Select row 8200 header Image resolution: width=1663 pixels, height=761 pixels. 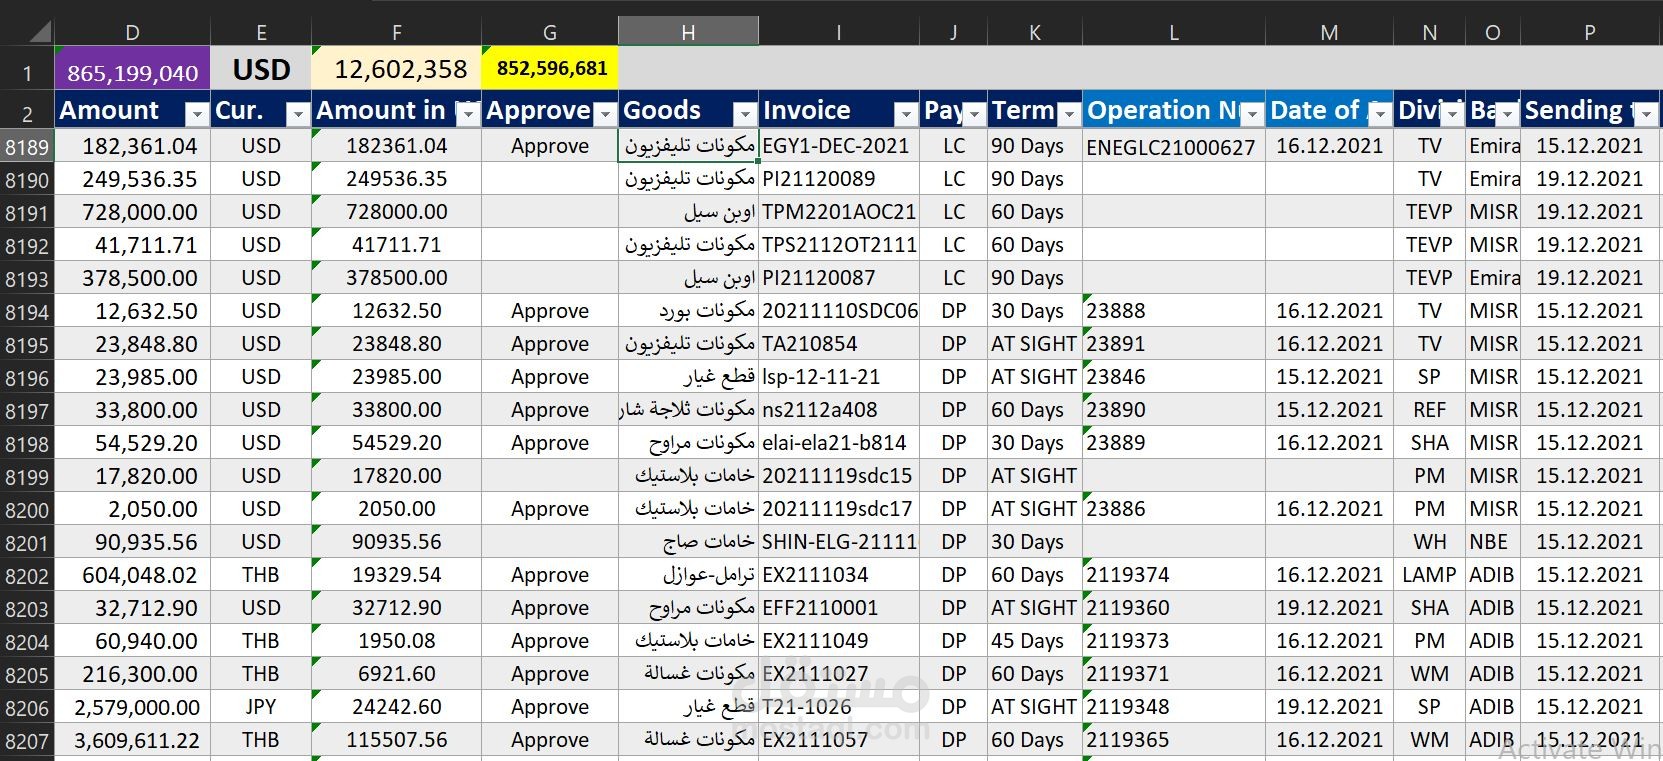tap(27, 510)
